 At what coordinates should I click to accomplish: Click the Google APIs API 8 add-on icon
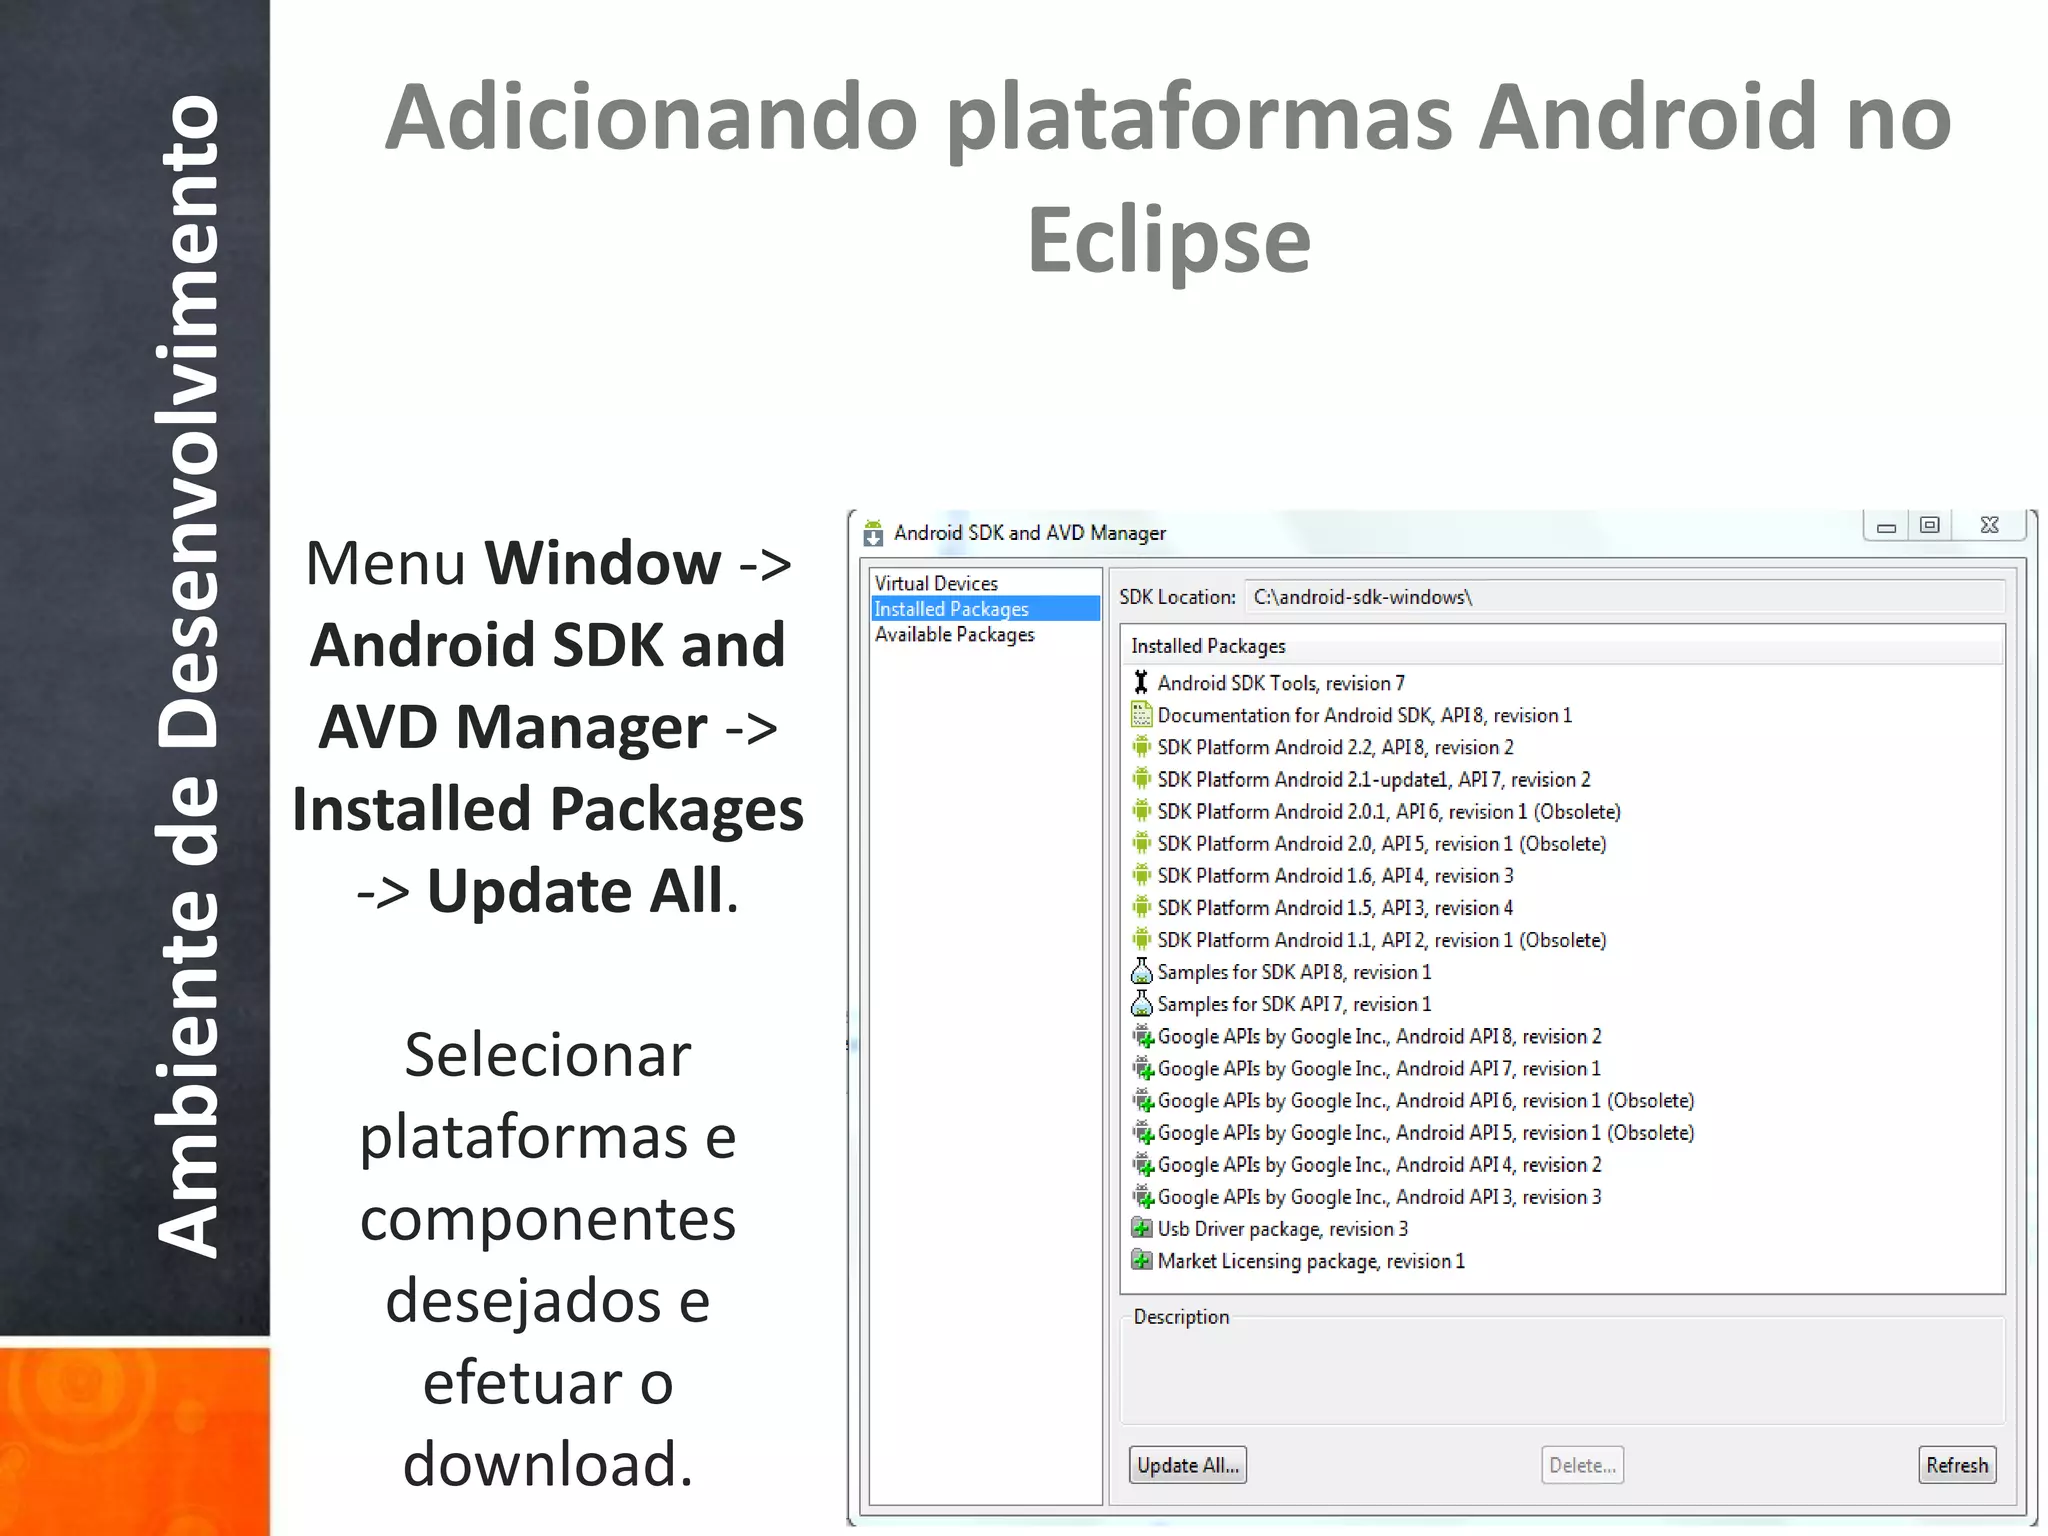point(1142,1036)
